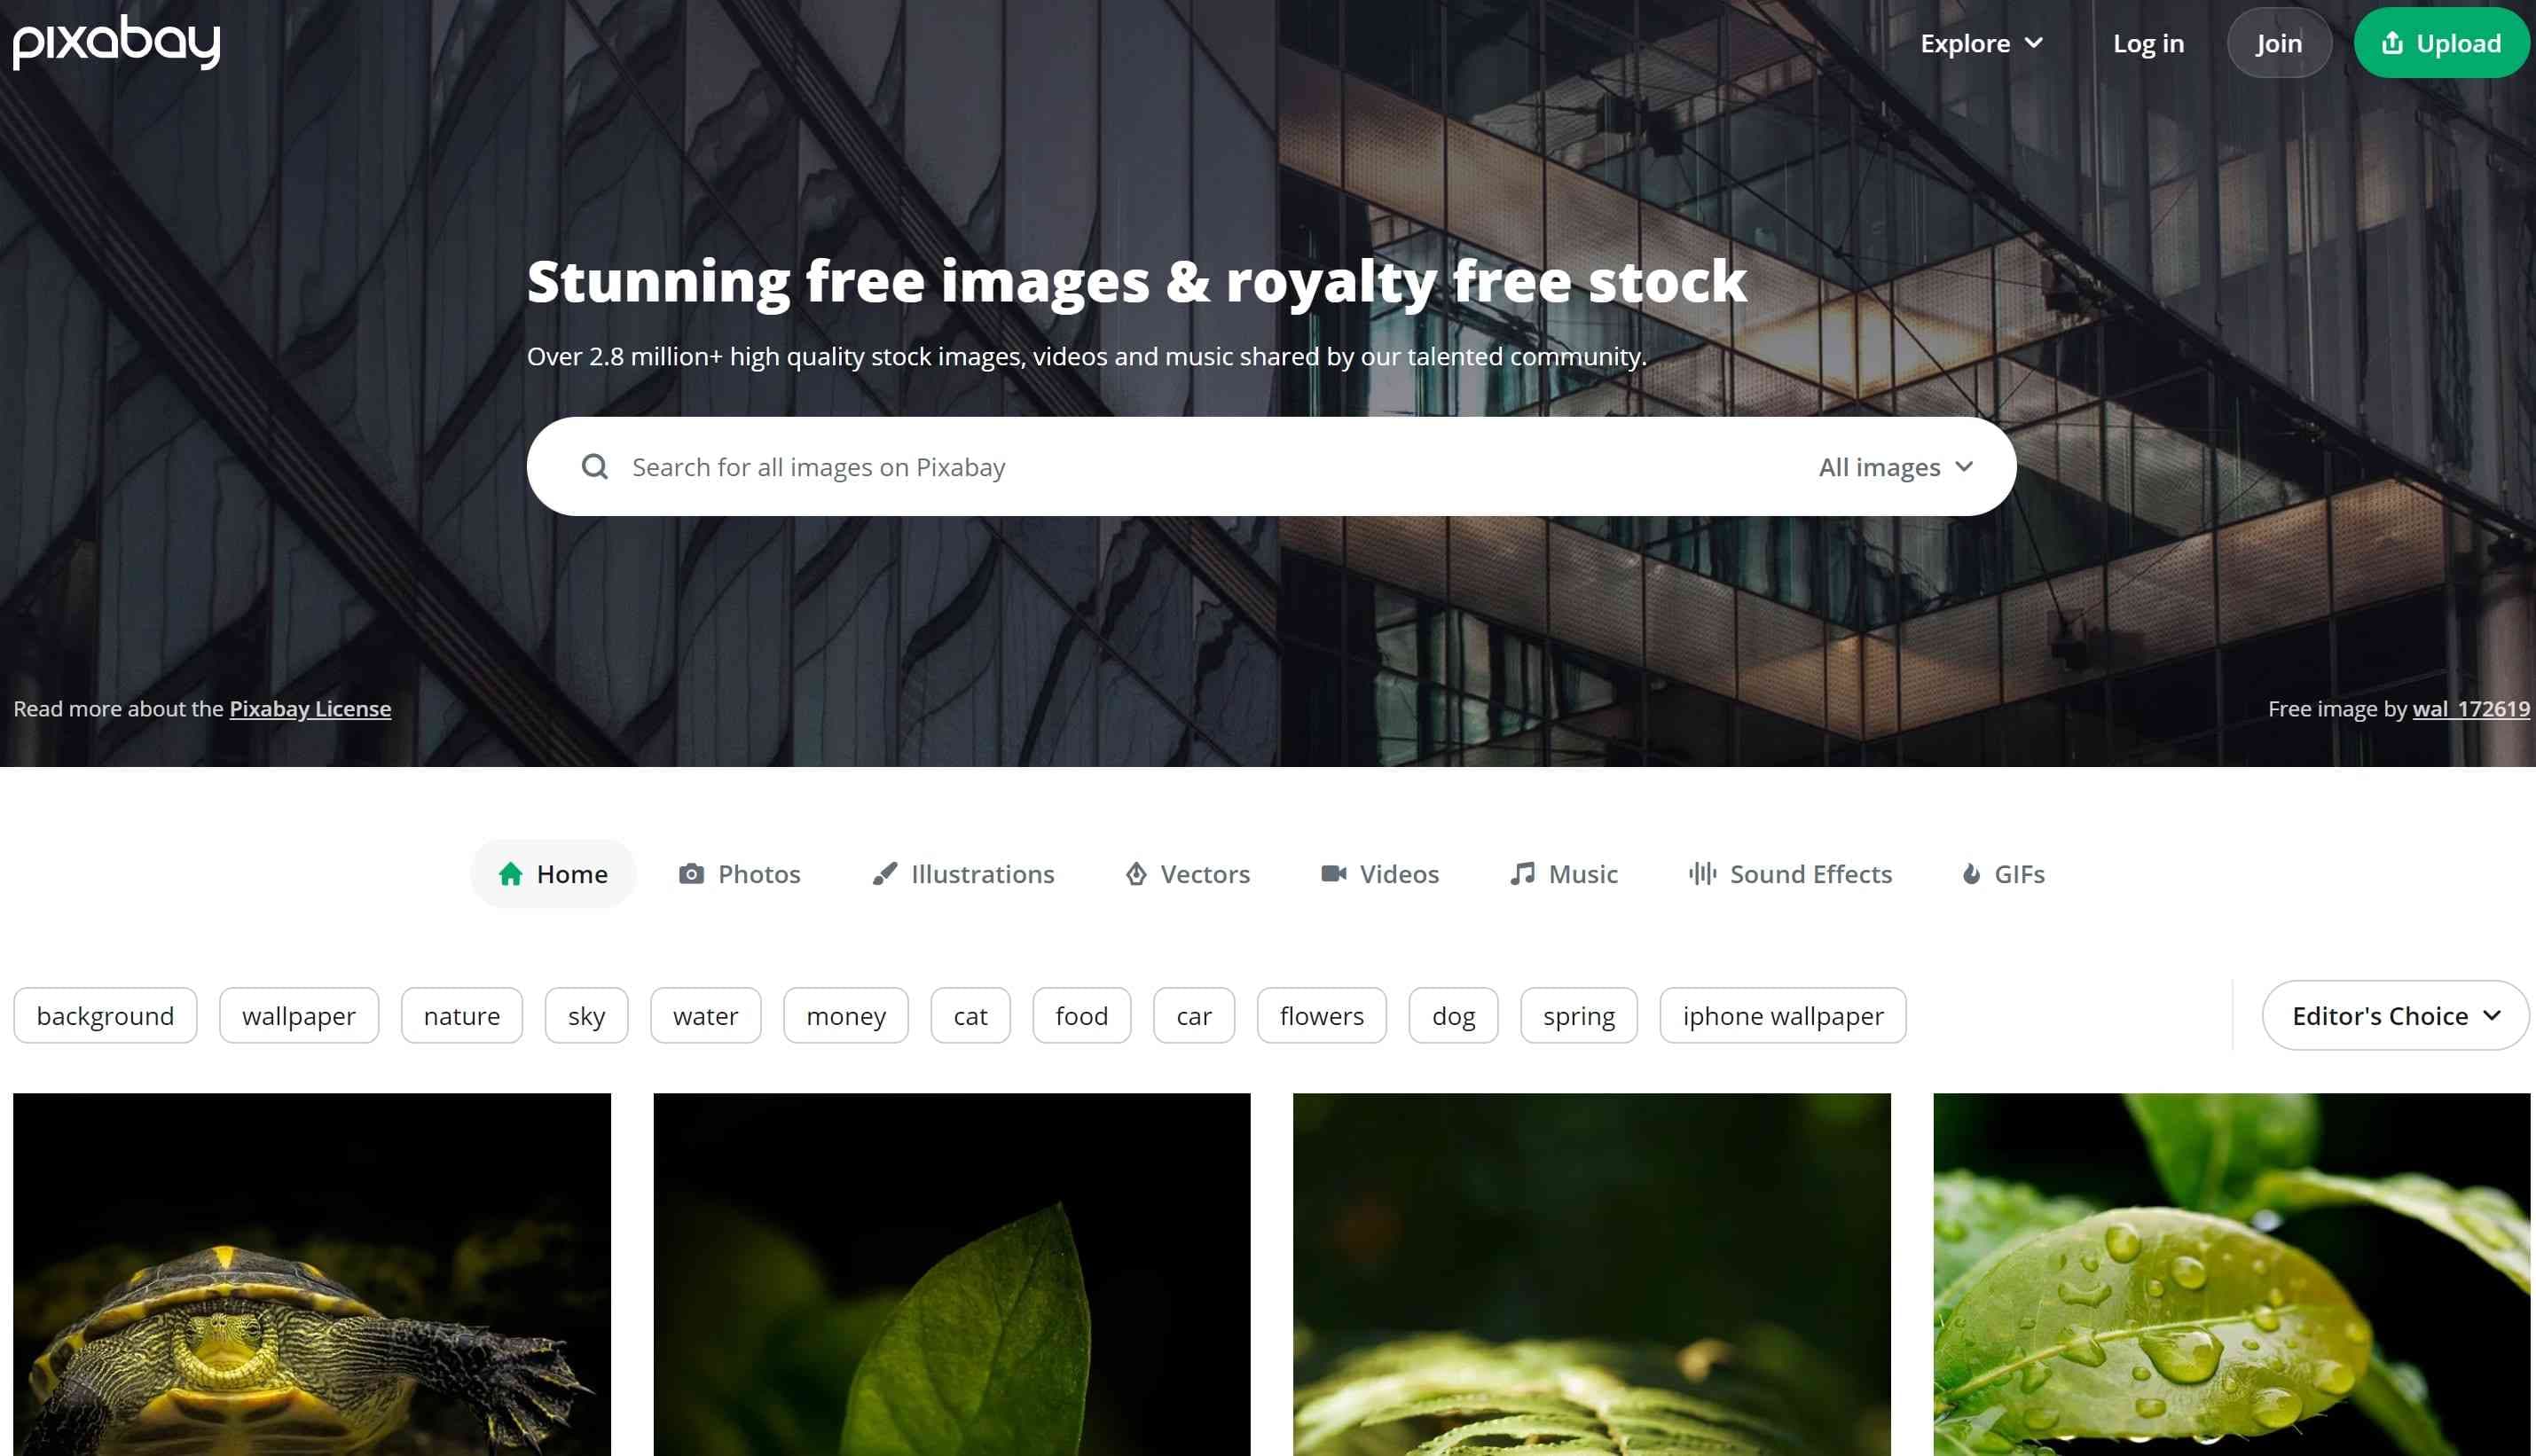Screen dimensions: 2536x1456
Task: Click the Vectors tab icon
Action: pyautogui.click(x=1134, y=873)
